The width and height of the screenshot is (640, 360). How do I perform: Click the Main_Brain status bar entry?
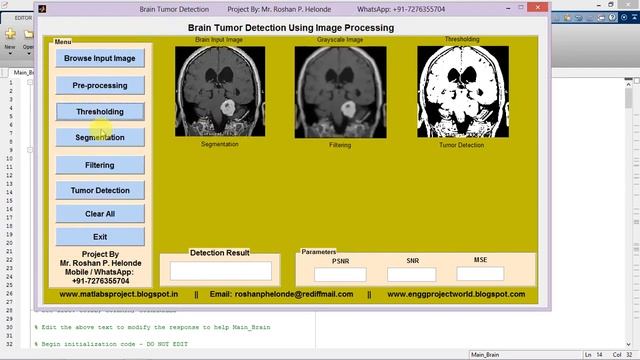tap(485, 355)
